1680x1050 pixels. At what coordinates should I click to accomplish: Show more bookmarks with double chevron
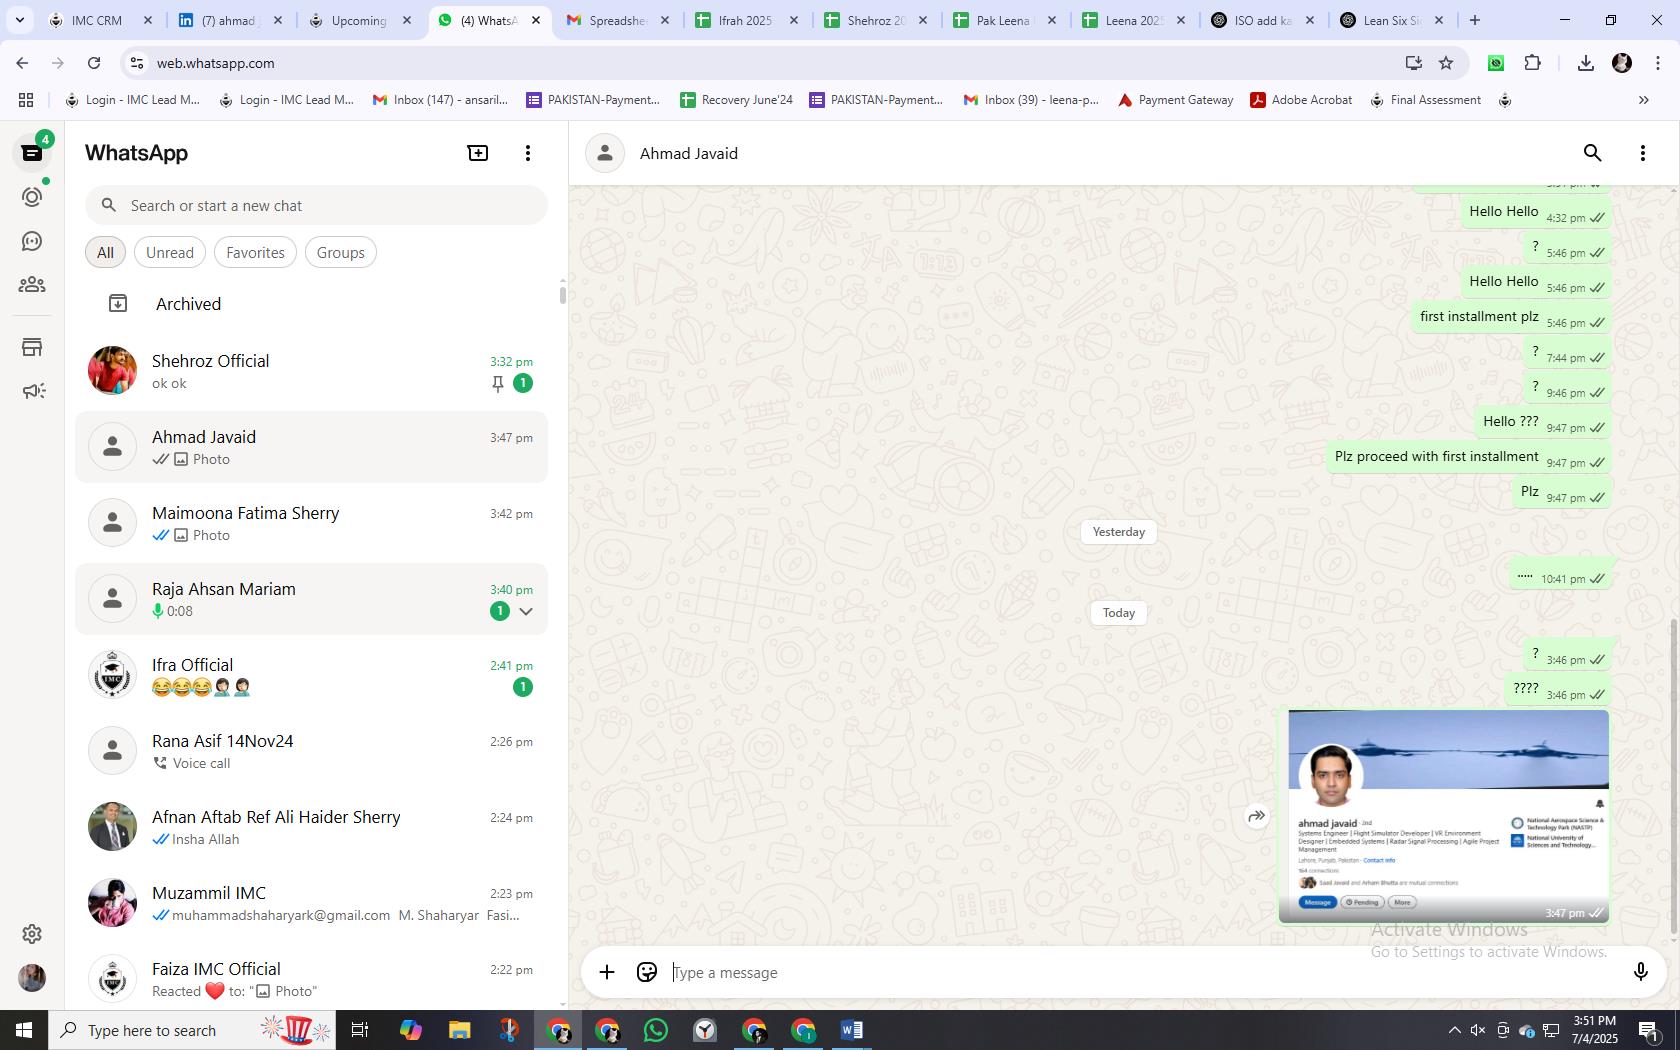pyautogui.click(x=1643, y=100)
